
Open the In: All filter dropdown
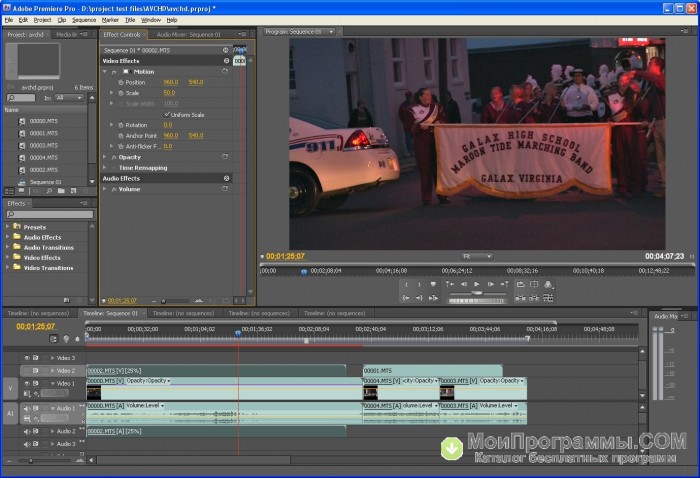pos(69,98)
